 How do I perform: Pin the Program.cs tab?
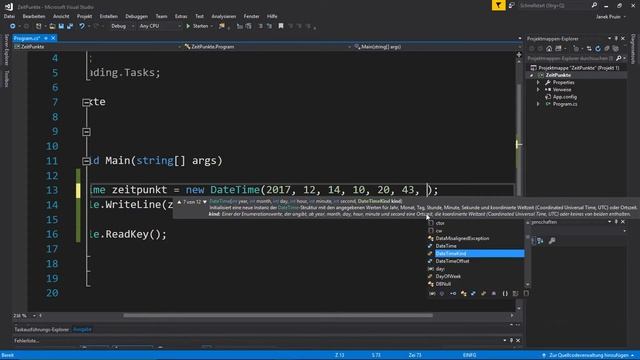(x=46, y=38)
